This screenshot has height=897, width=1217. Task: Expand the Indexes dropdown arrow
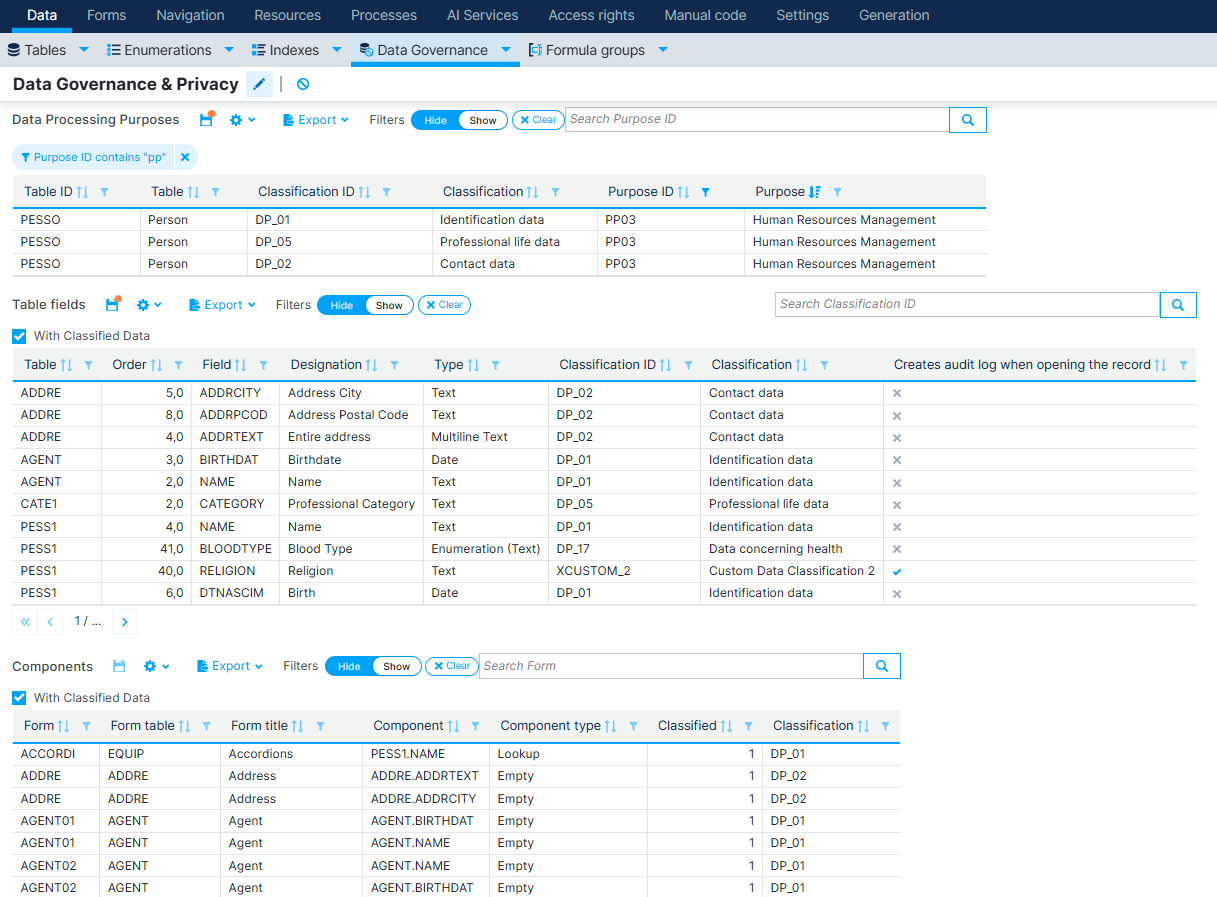point(337,50)
